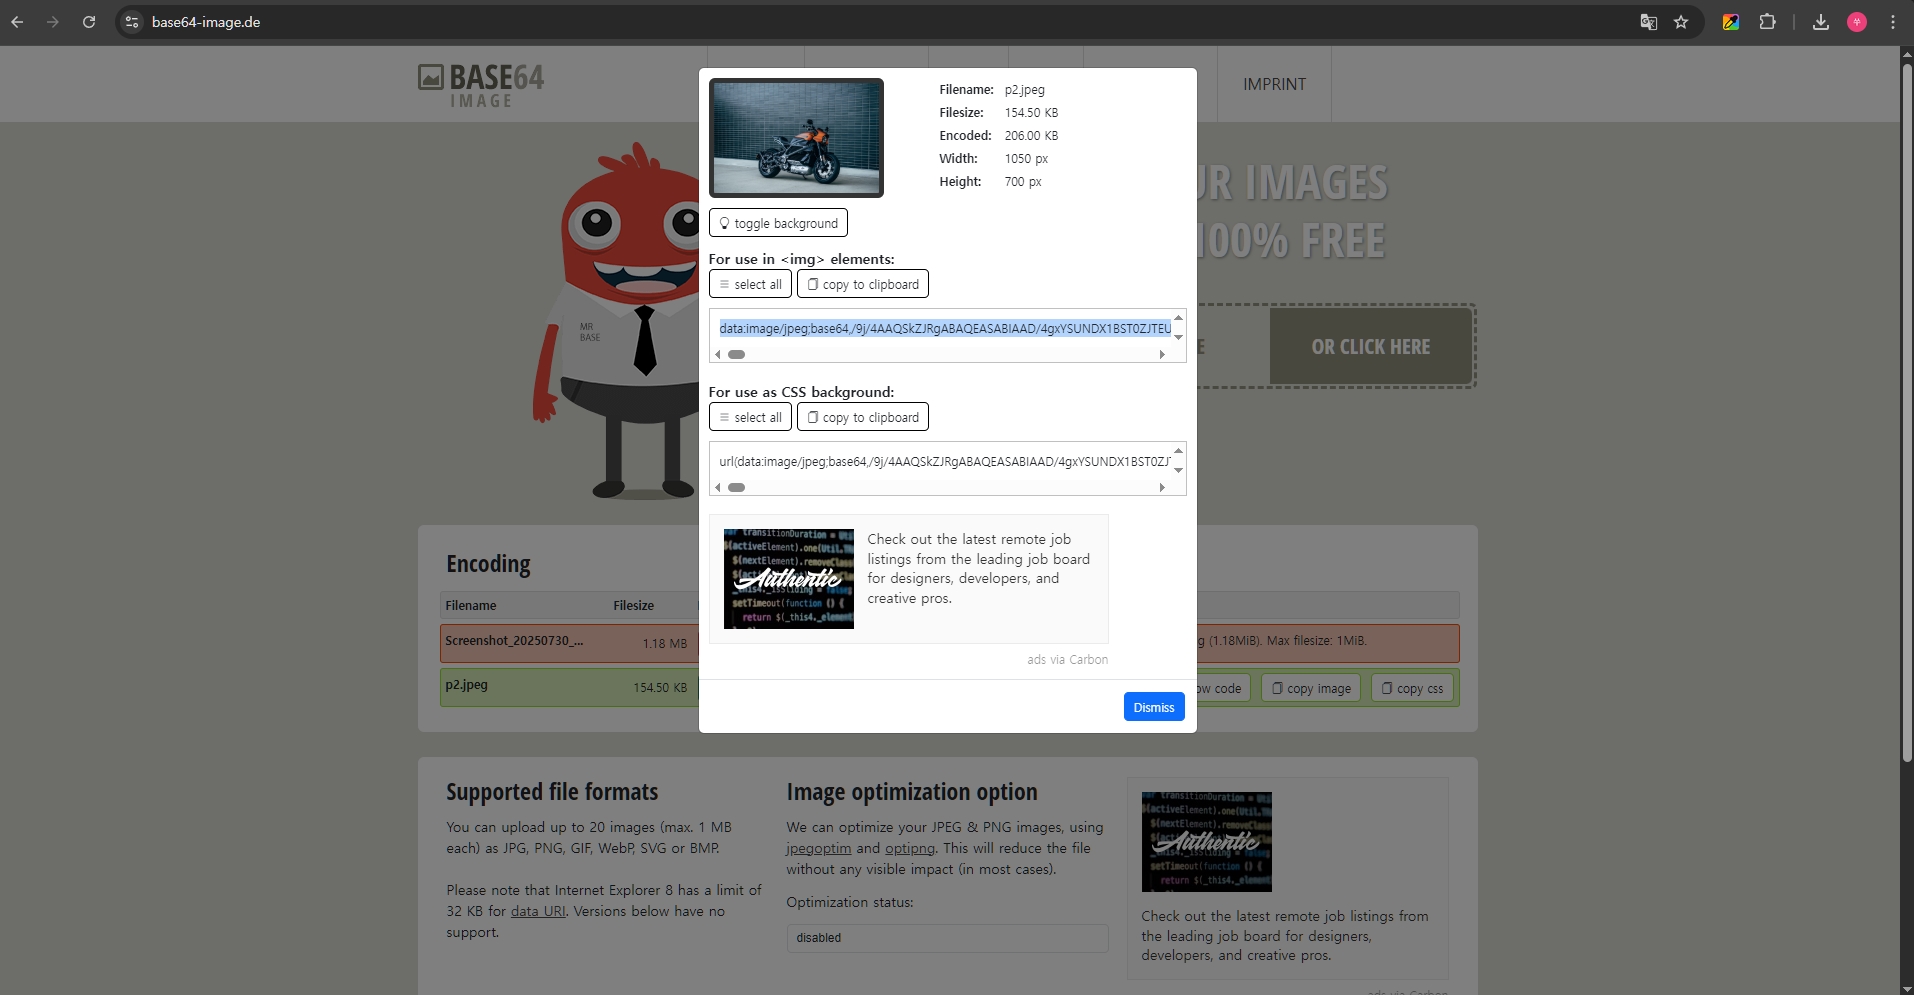This screenshot has width=1914, height=995.
Task: Open the profile avatar icon
Action: pos(1857,22)
